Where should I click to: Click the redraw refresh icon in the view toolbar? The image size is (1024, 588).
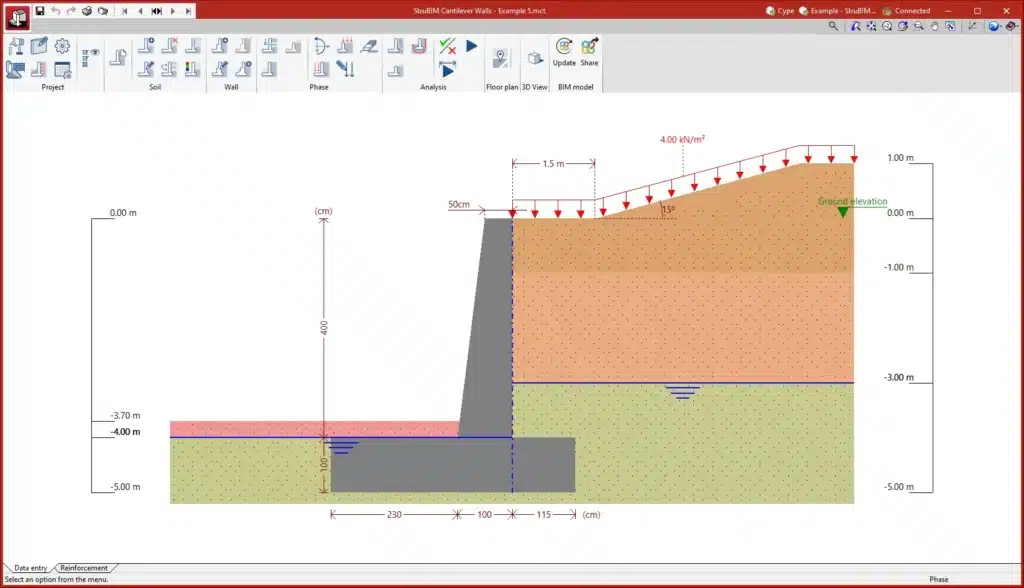pyautogui.click(x=903, y=26)
